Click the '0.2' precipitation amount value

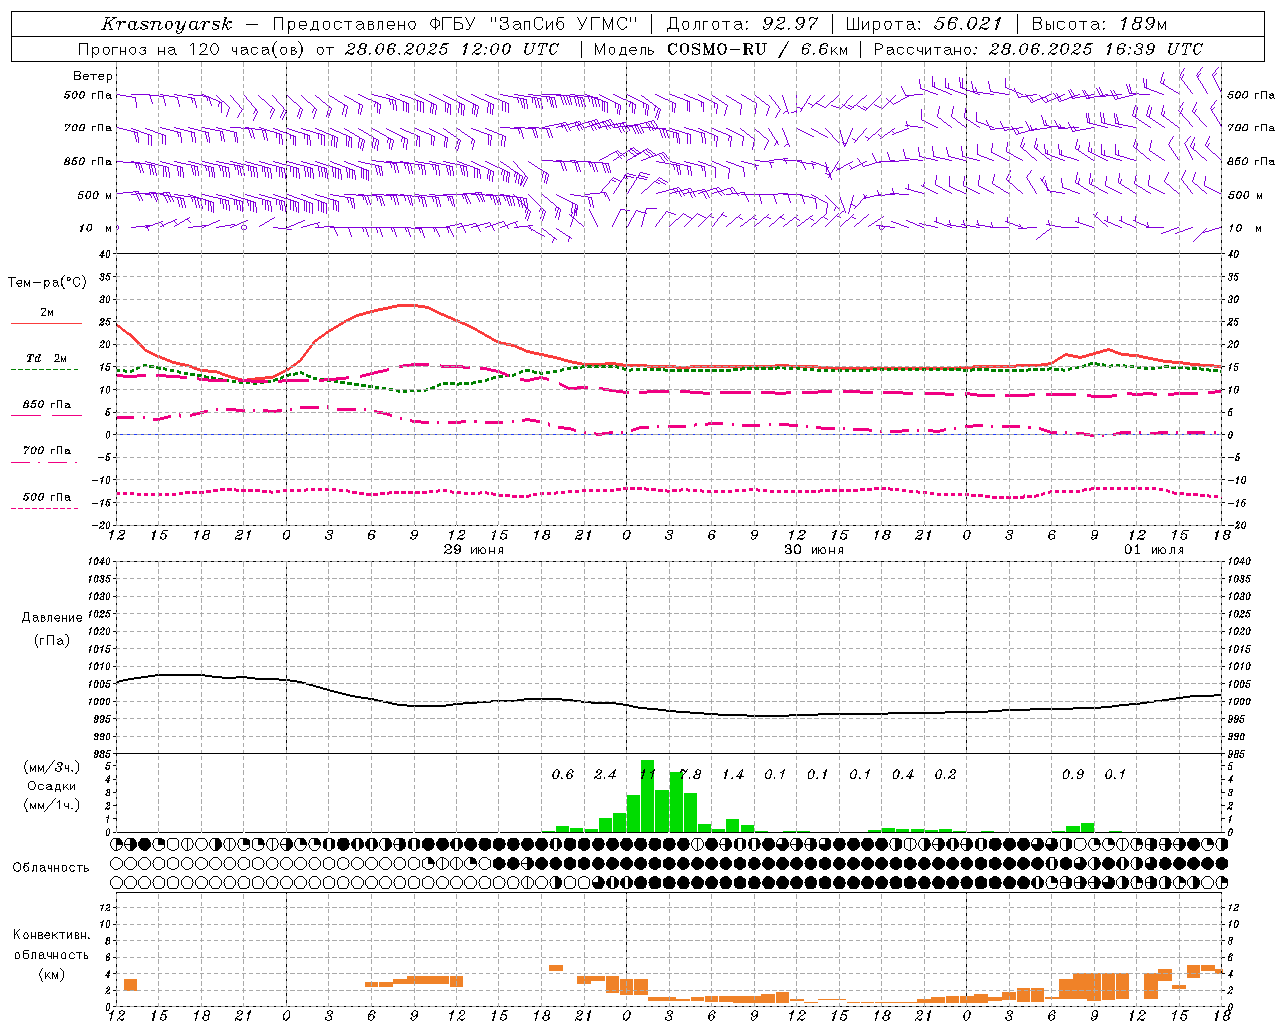click(945, 775)
